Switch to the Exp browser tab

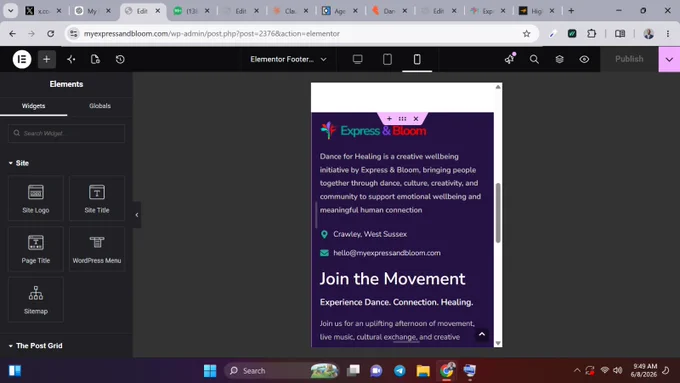coord(488,11)
